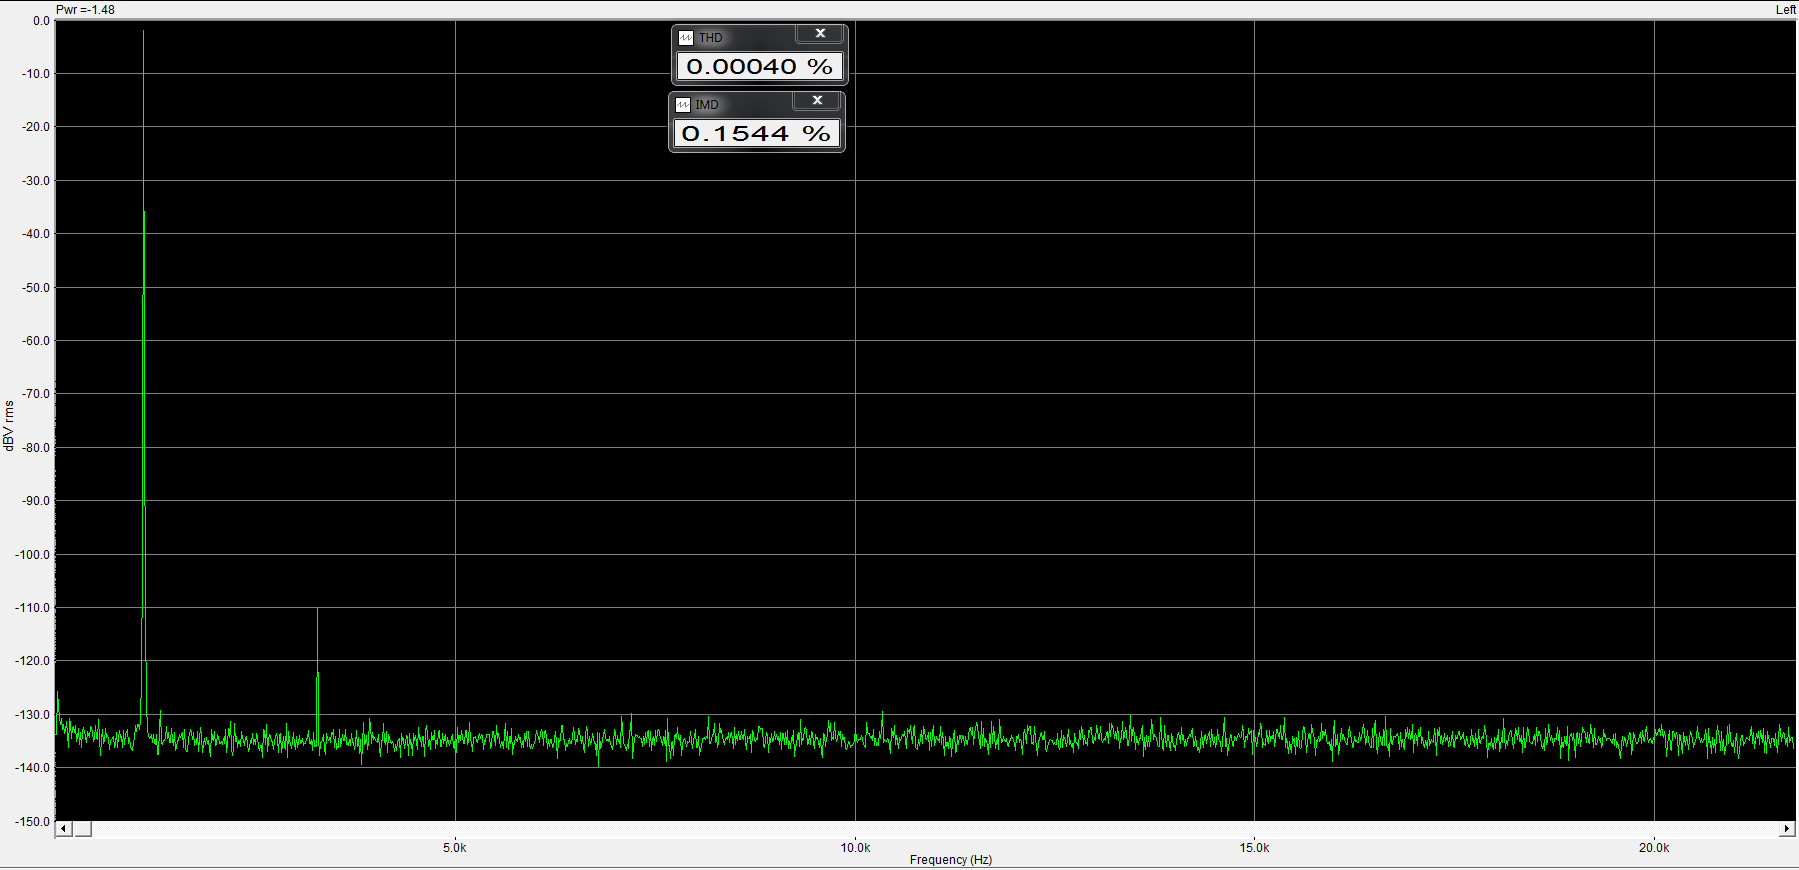This screenshot has height=870, width=1799.
Task: Click the Frequency (Hz) axis title
Action: pyautogui.click(x=951, y=860)
